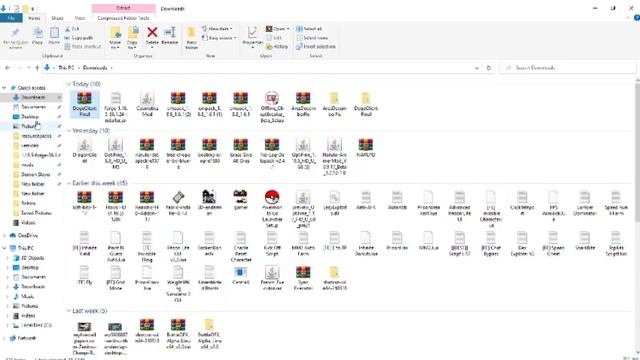
Task: Expand the Network tree node
Action: [4, 338]
